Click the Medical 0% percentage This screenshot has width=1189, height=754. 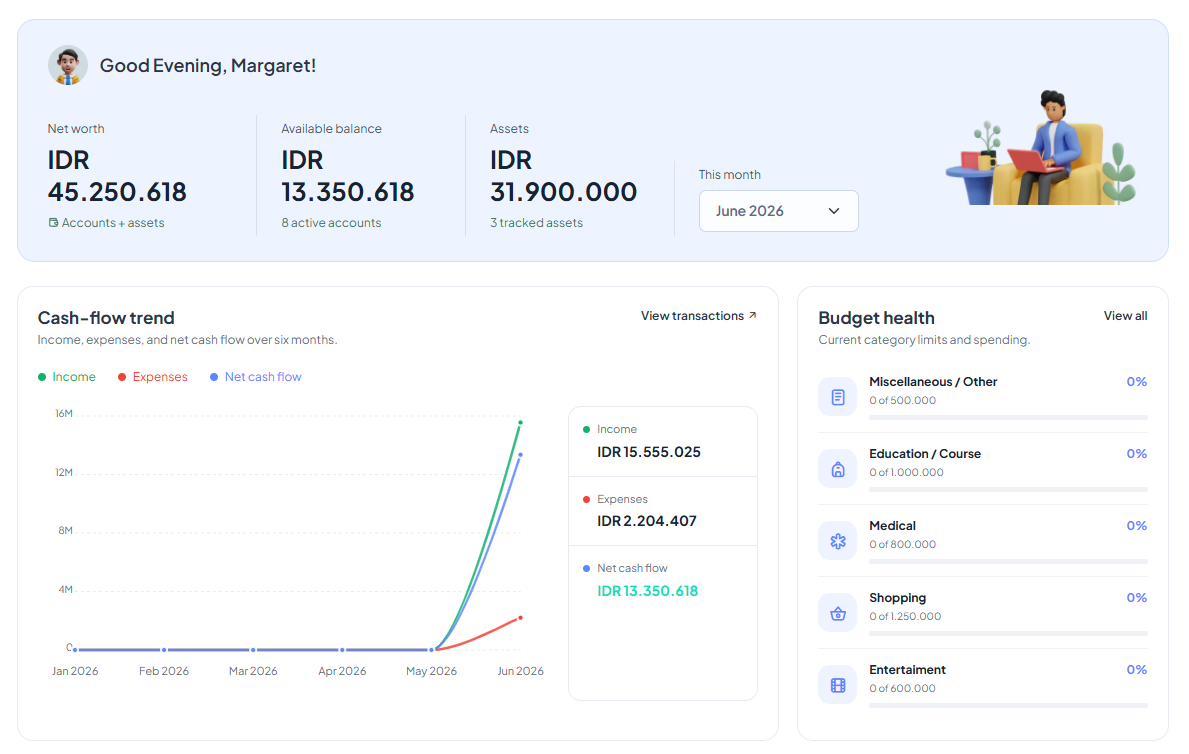click(x=1137, y=526)
